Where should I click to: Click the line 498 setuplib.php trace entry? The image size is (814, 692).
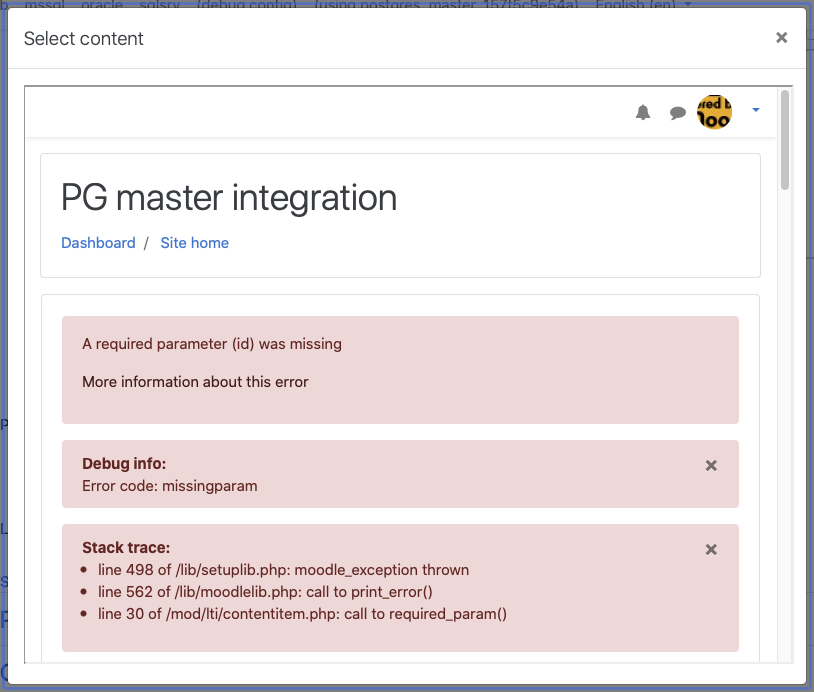283,569
